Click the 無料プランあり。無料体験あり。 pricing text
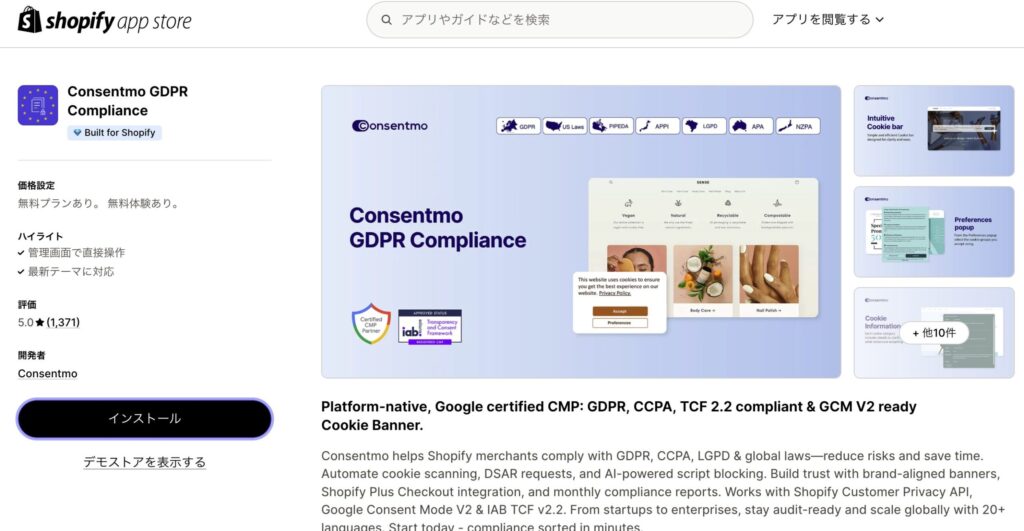The width and height of the screenshot is (1024, 531). [x=99, y=203]
